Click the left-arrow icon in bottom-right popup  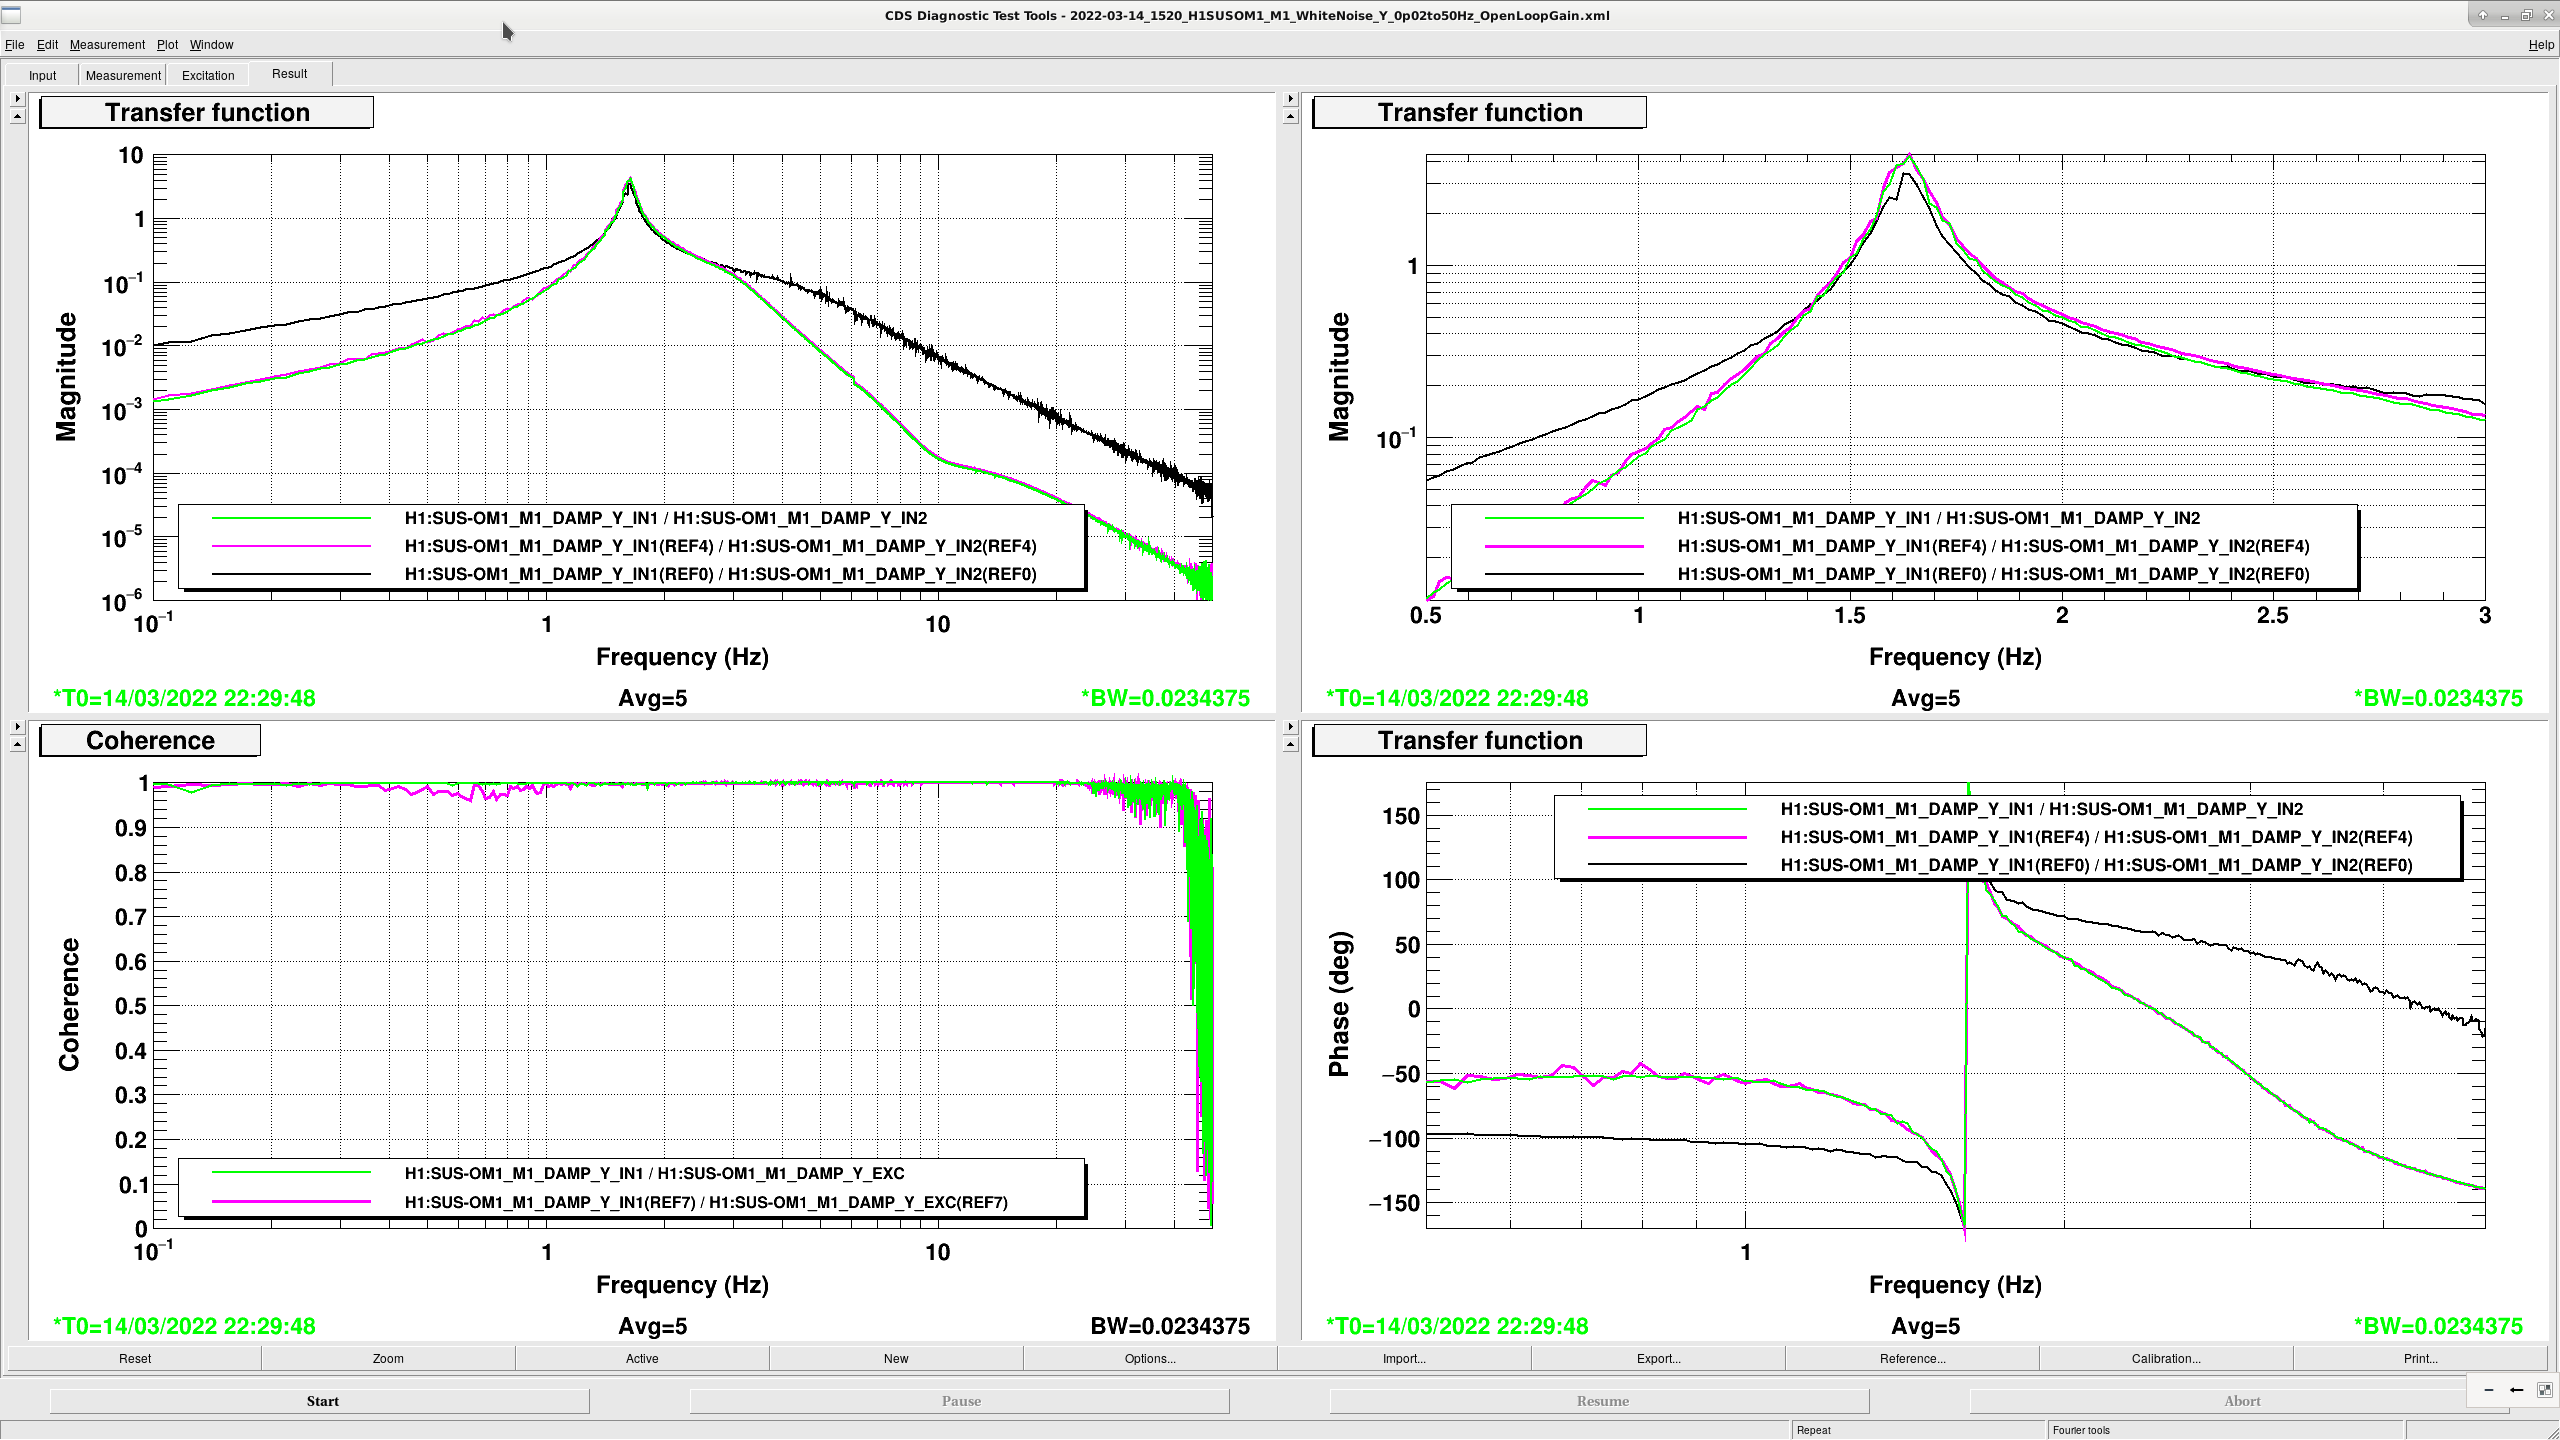2516,1390
